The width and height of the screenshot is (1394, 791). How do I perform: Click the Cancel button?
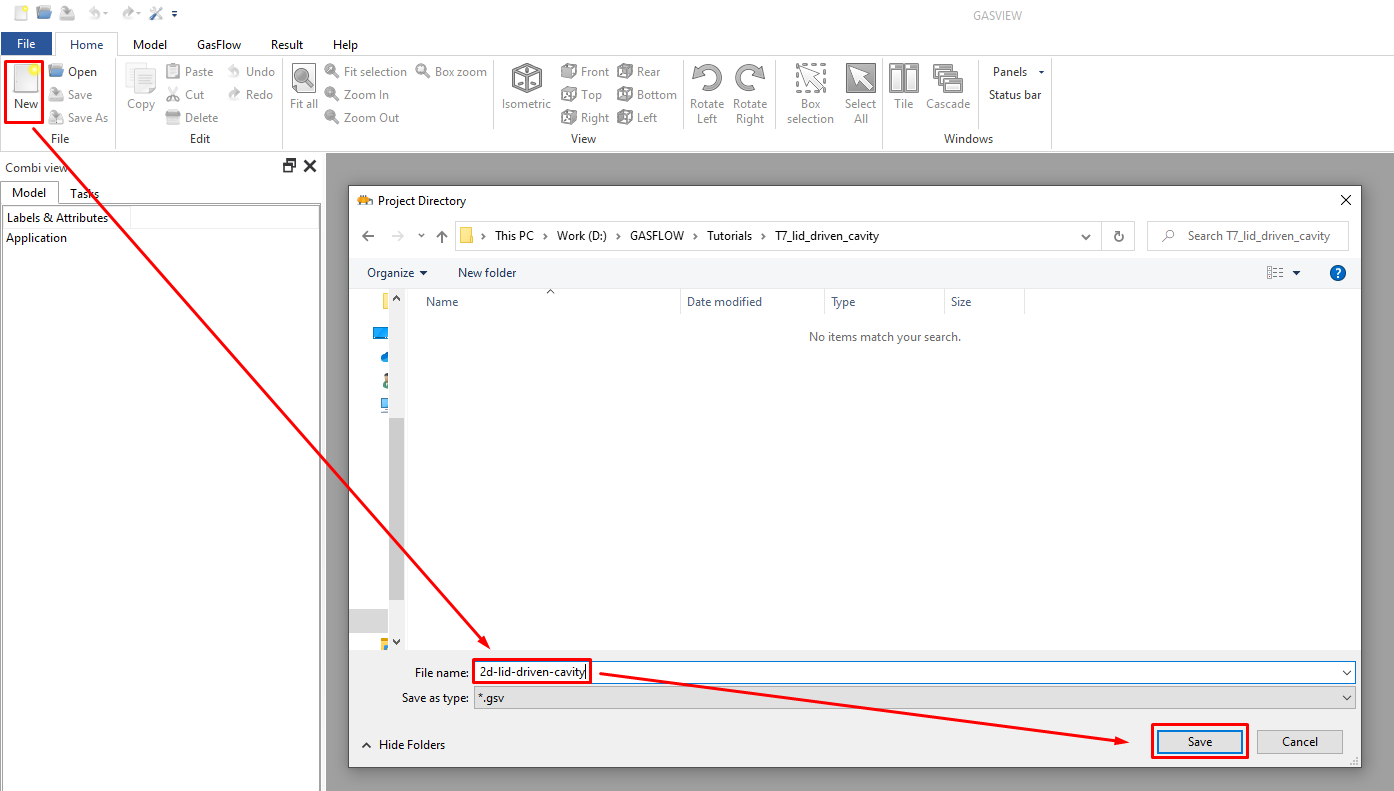(x=1299, y=742)
